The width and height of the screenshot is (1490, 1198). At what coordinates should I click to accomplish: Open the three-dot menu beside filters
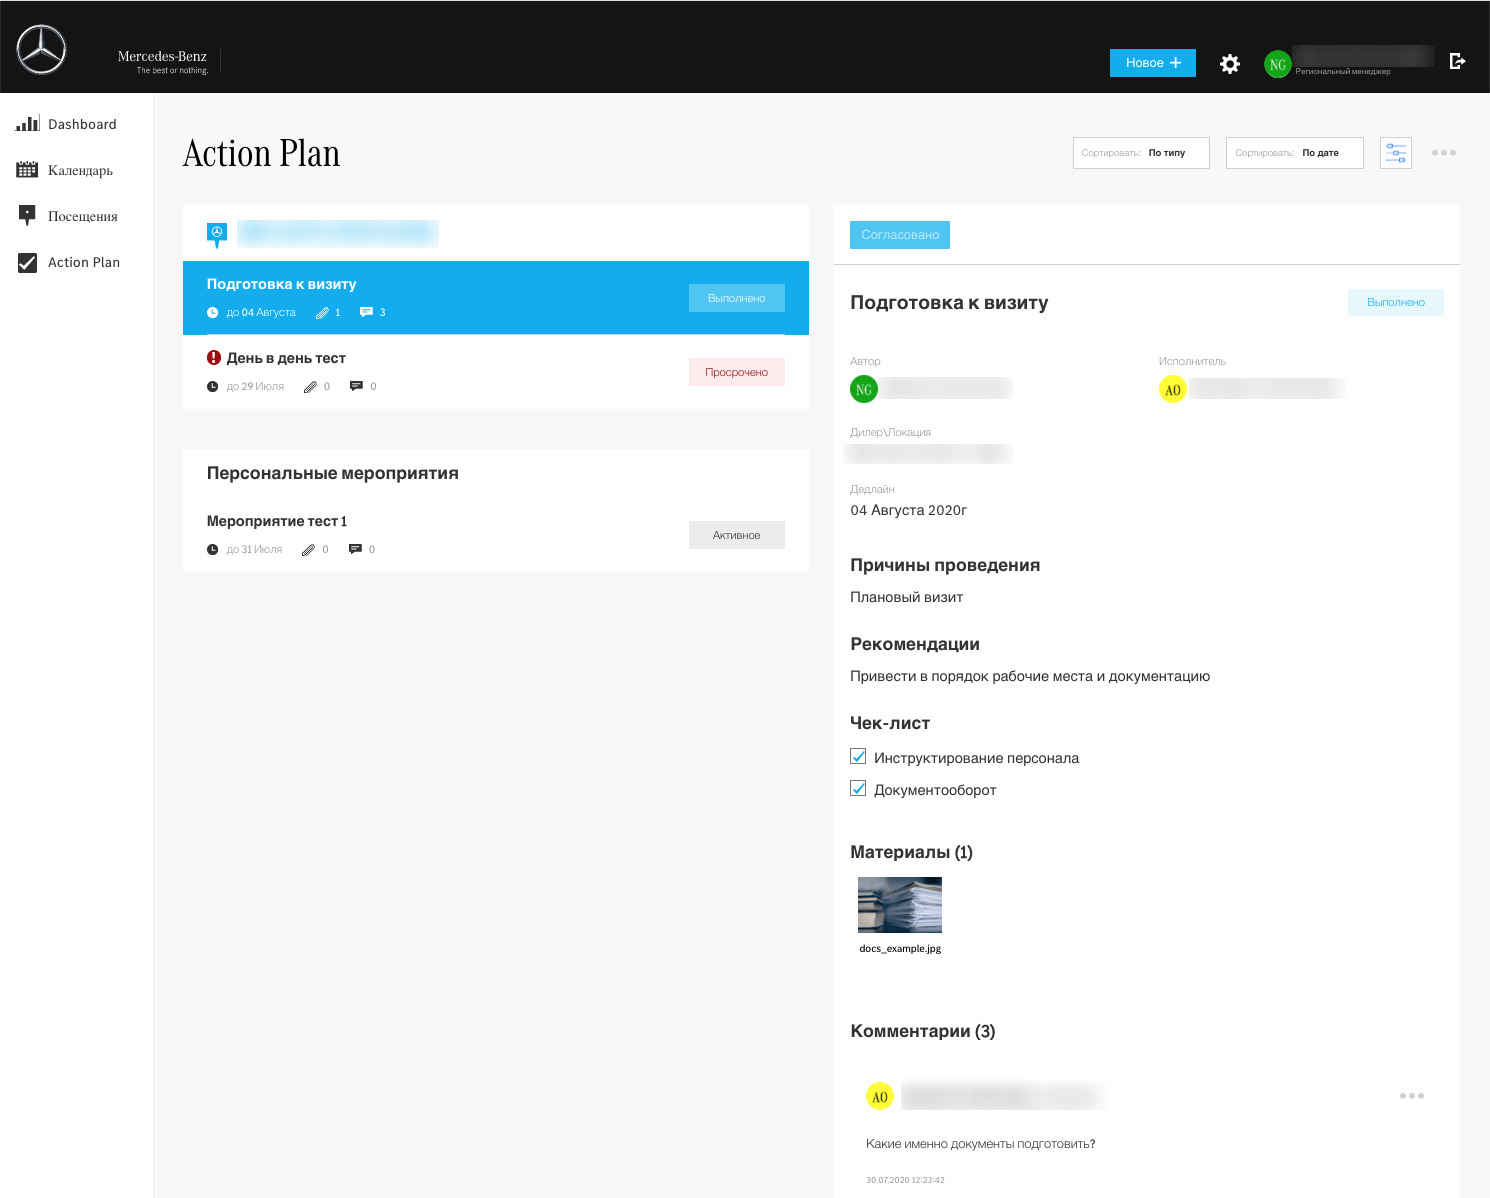click(x=1443, y=153)
